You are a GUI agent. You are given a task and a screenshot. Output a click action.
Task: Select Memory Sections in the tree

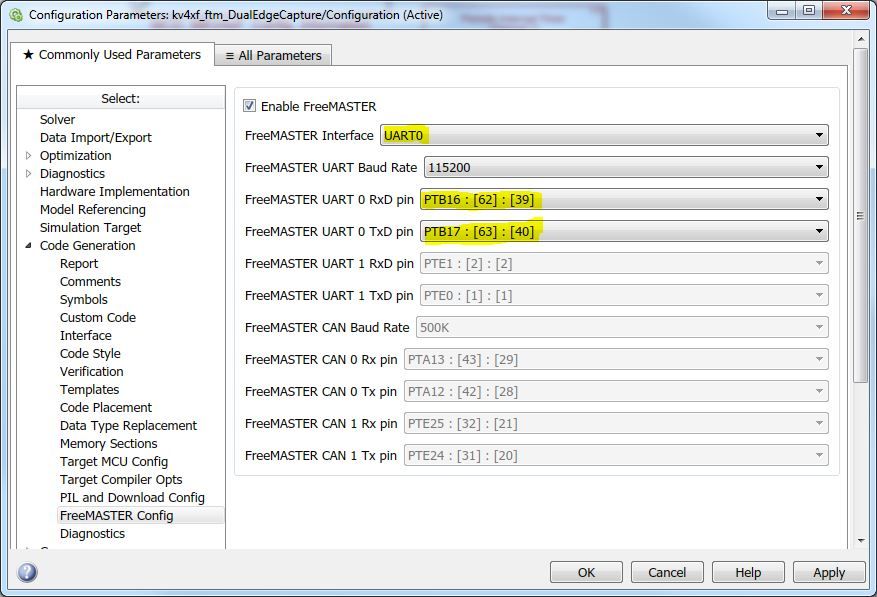[x=109, y=443]
